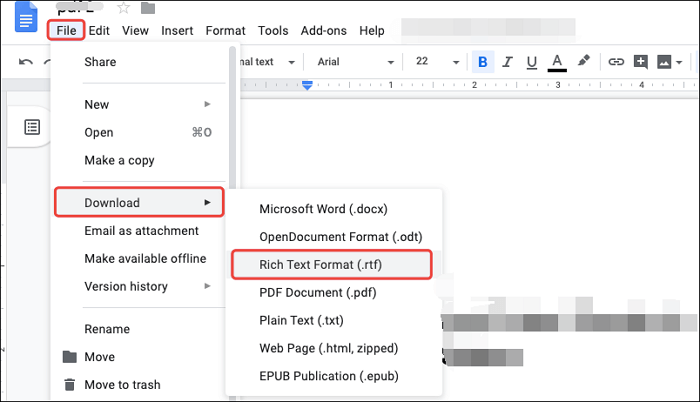The image size is (700, 402).
Task: Download as Rich Text Format (.rtf)
Action: click(332, 264)
